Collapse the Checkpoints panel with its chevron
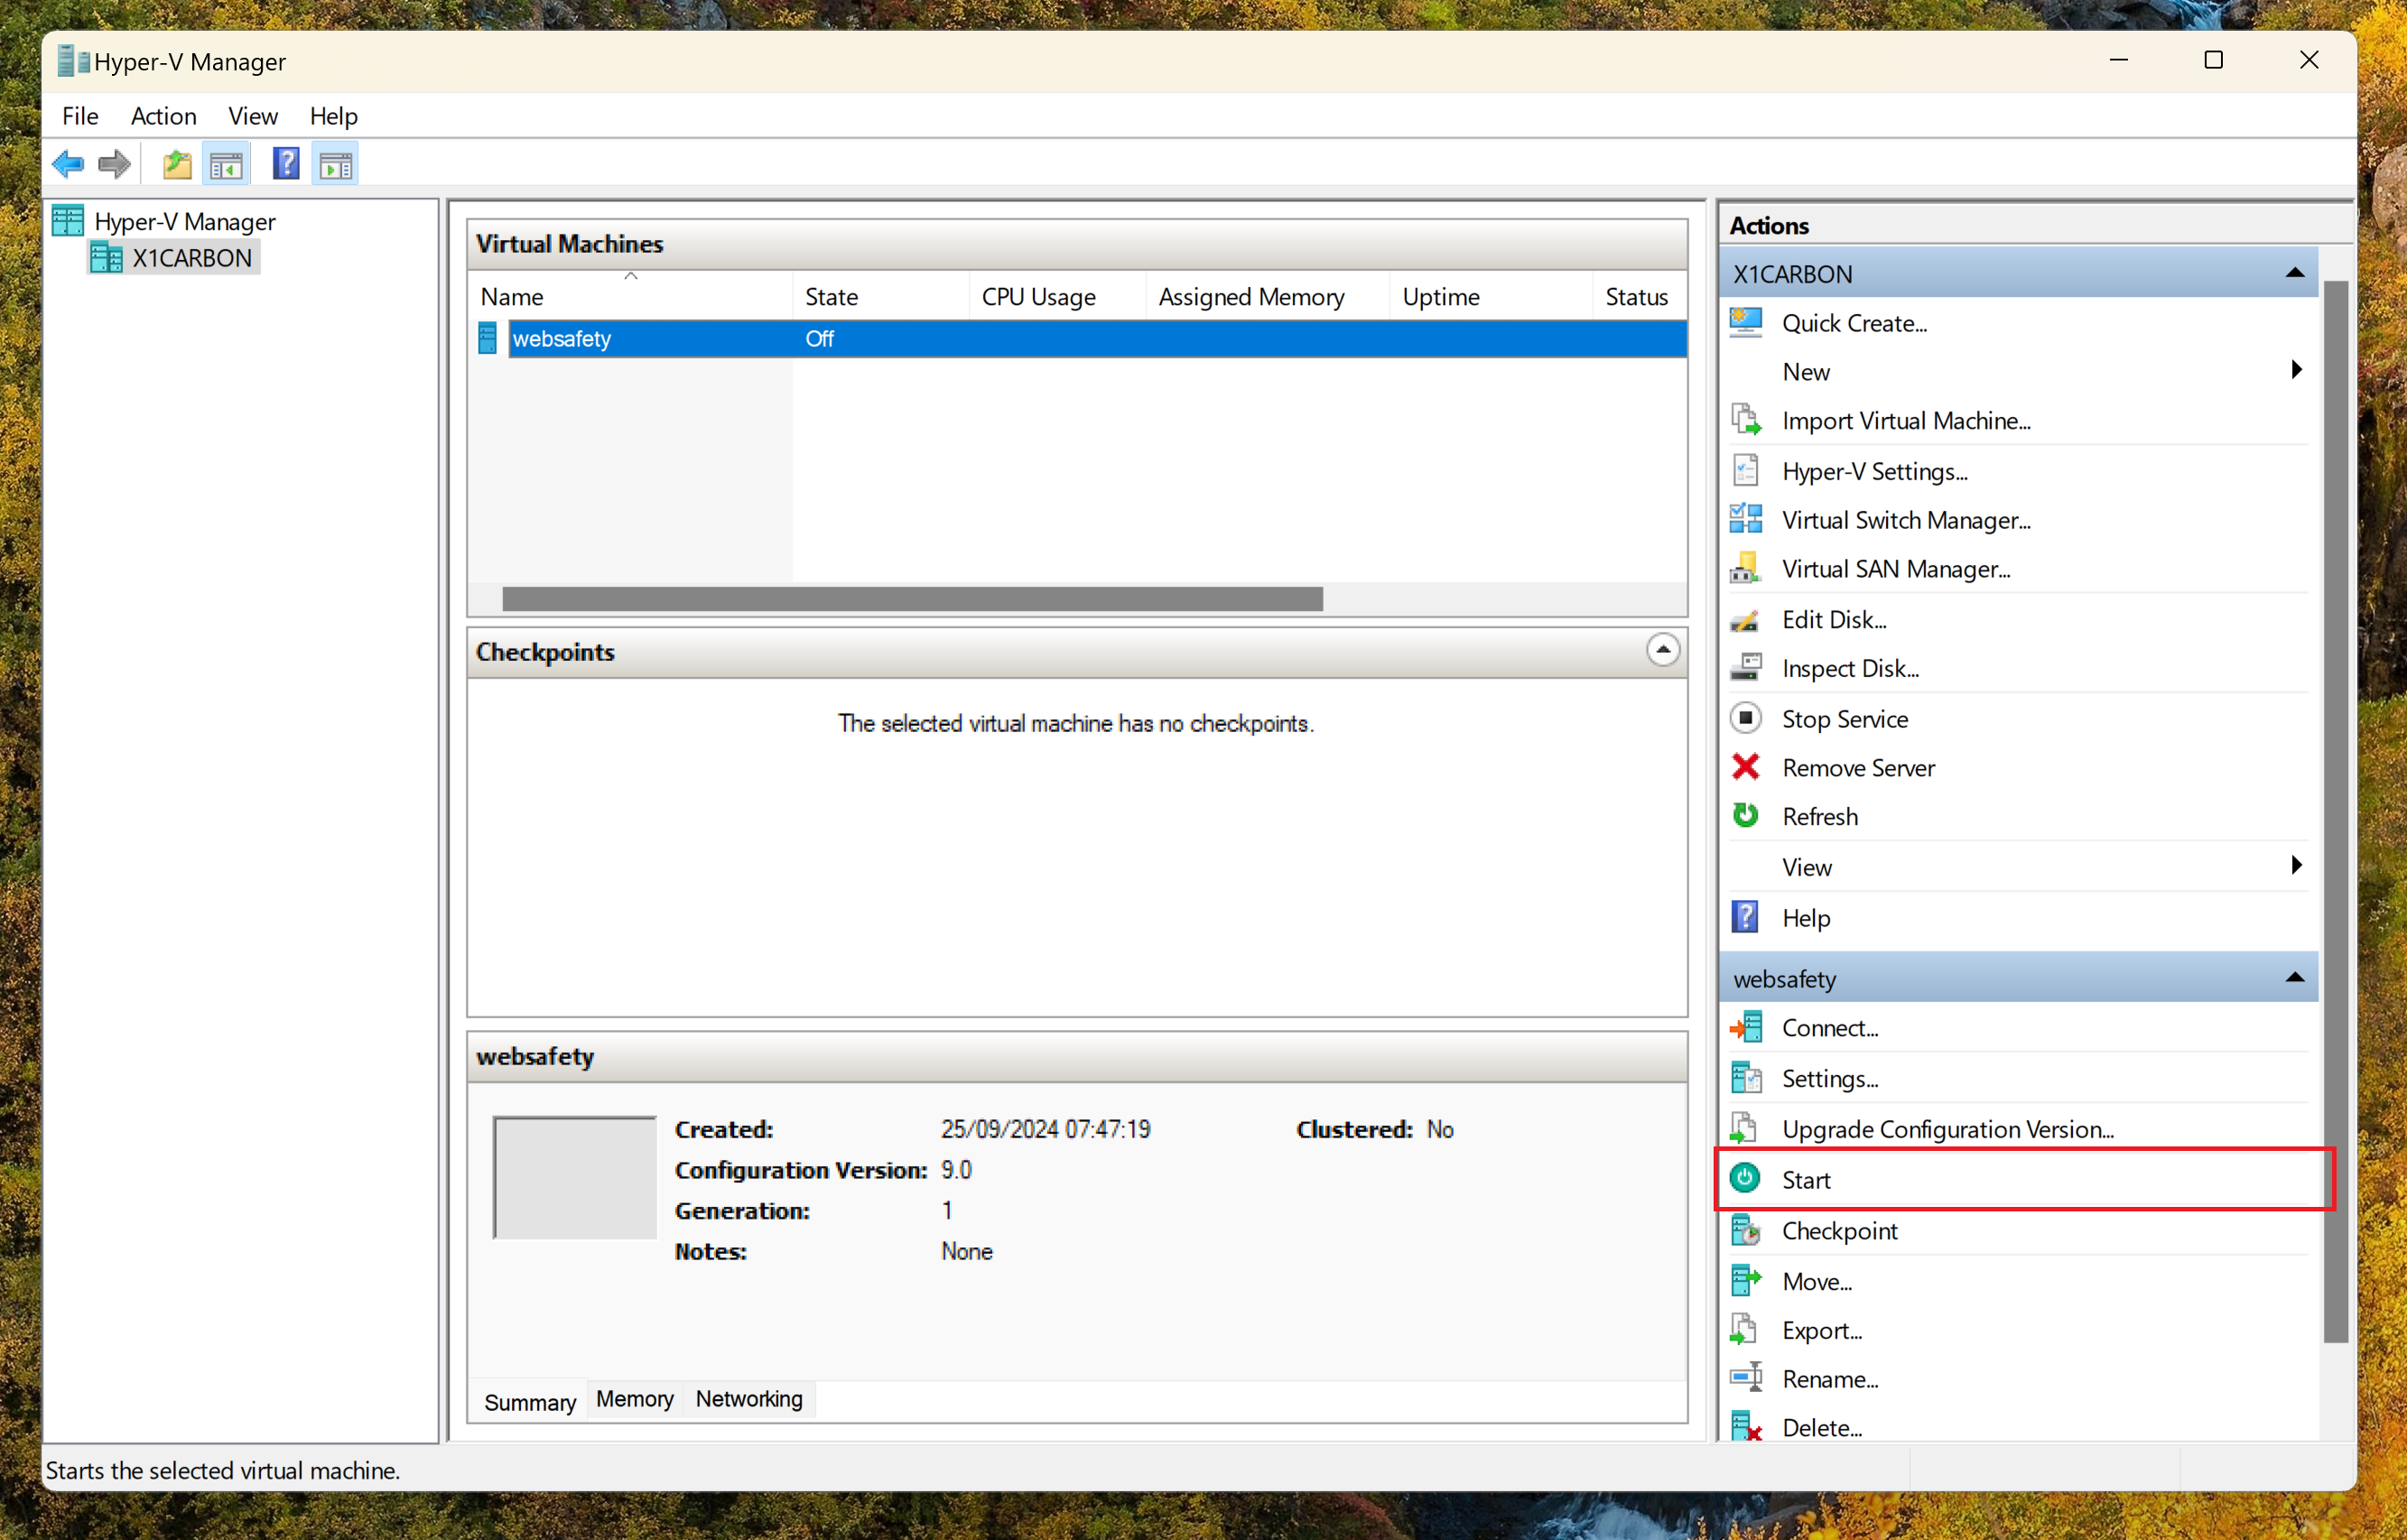Screen dimensions: 2407x1540 tap(1663, 650)
